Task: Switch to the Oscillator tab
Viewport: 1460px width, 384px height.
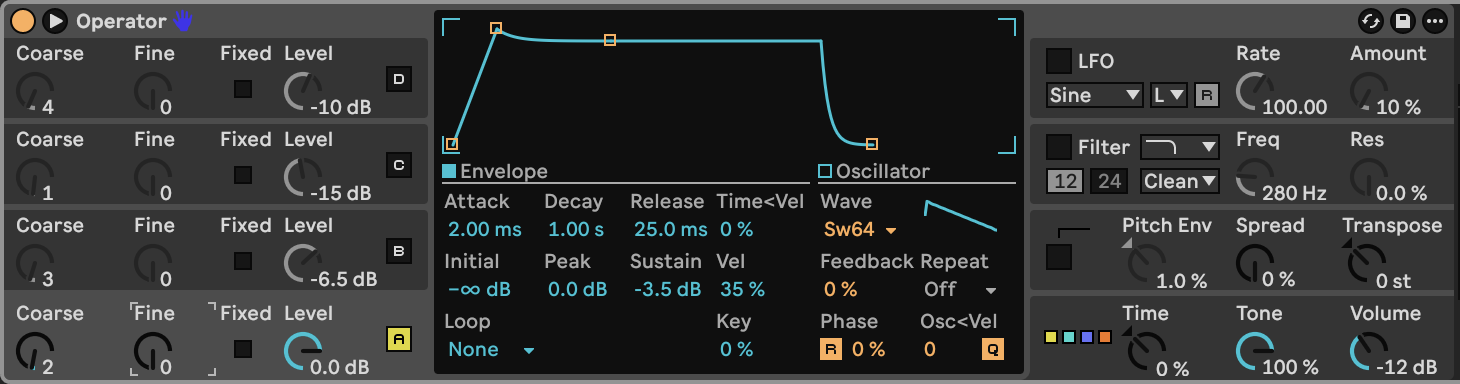Action: click(x=874, y=171)
